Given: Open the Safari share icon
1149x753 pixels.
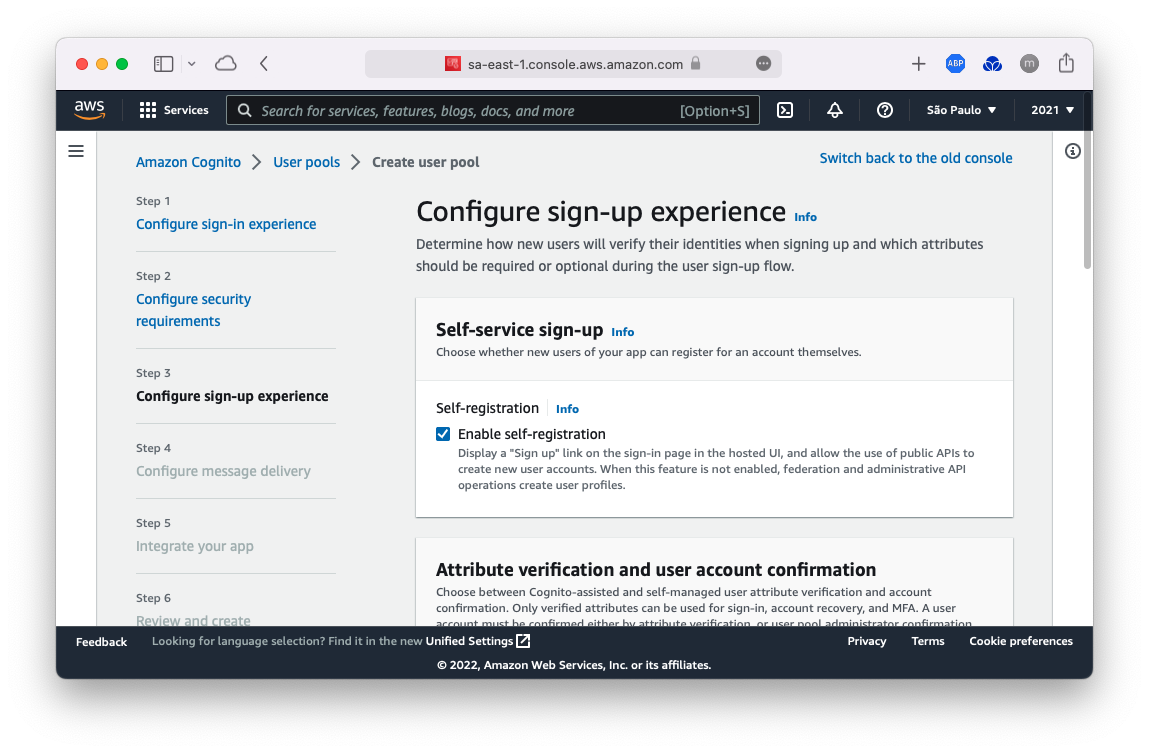Looking at the screenshot, I should 1066,63.
